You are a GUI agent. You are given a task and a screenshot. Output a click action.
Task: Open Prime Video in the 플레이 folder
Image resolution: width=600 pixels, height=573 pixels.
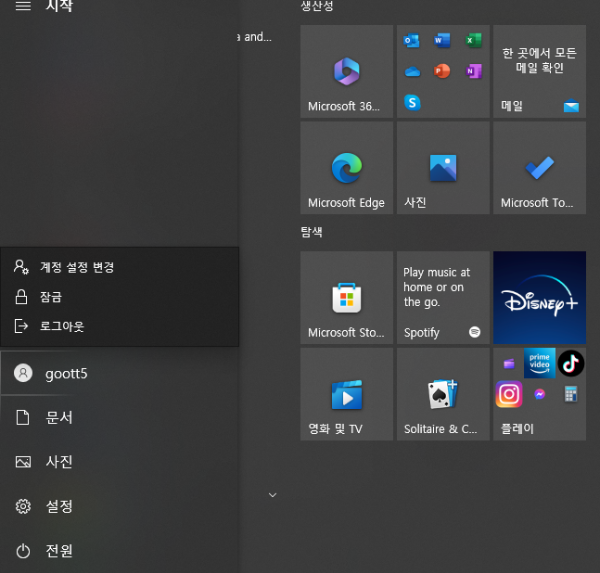coord(539,363)
